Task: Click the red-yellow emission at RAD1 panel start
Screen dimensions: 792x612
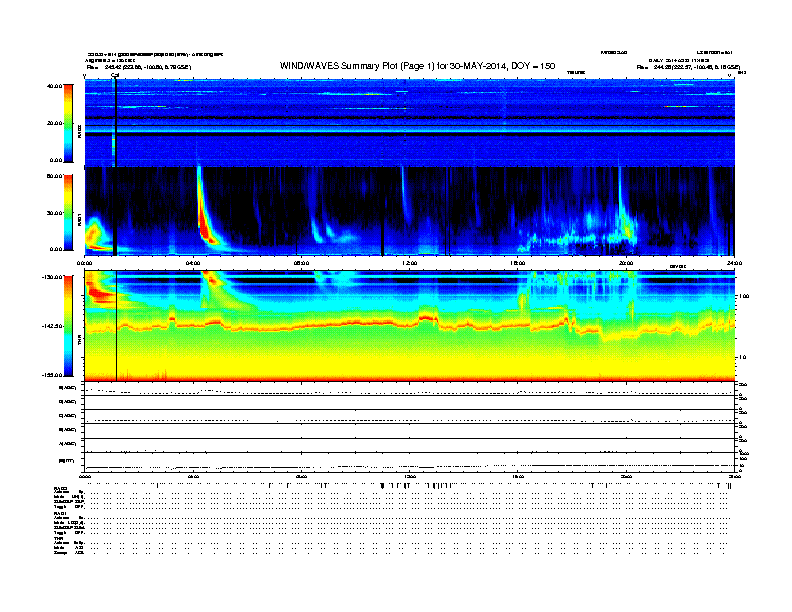Action: coord(94,236)
